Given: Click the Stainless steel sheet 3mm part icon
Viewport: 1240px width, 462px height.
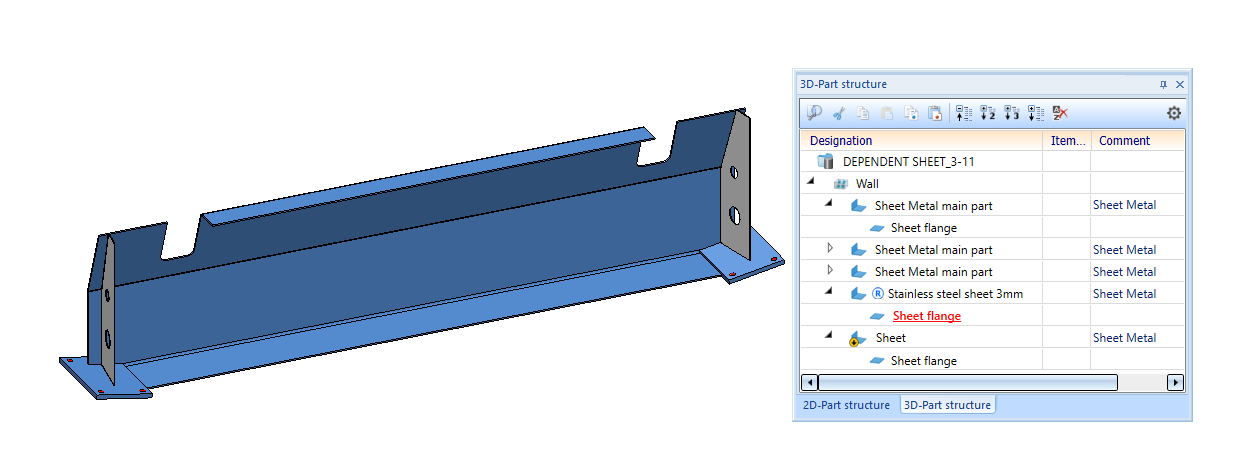Looking at the screenshot, I should (x=858, y=294).
